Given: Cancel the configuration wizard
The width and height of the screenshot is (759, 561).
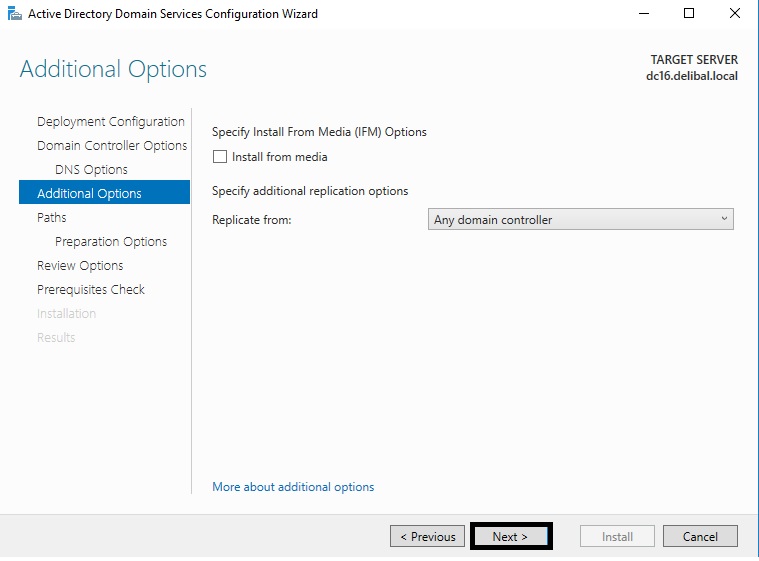Looking at the screenshot, I should click(700, 537).
